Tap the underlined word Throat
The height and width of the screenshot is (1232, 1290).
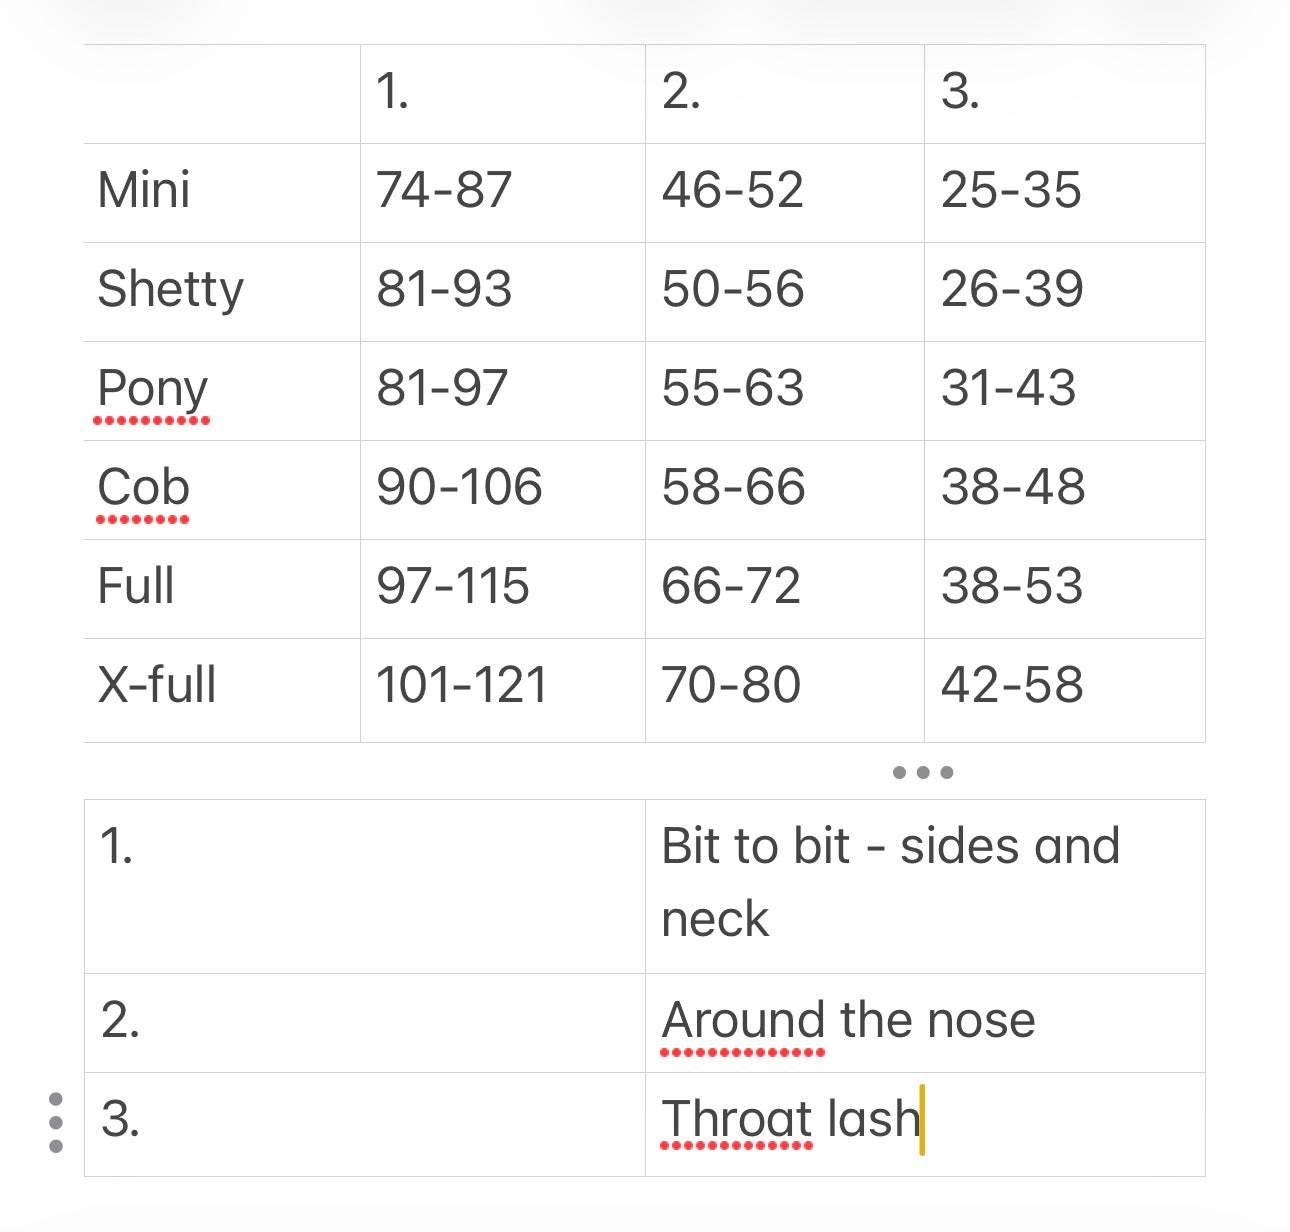pyautogui.click(x=737, y=1119)
